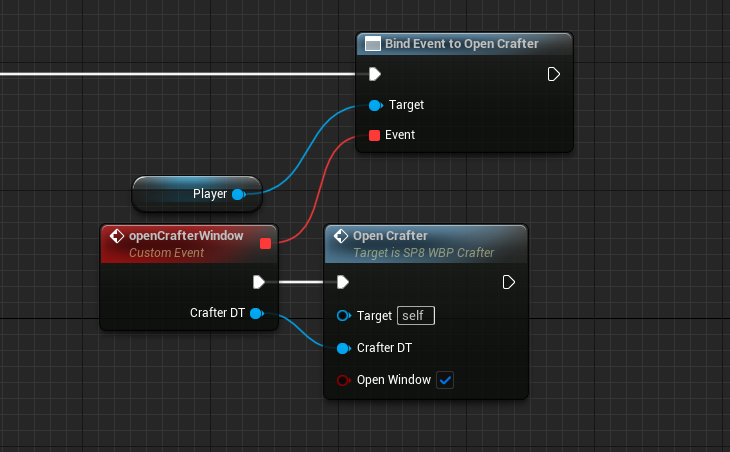Image resolution: width=730 pixels, height=452 pixels.
Task: Click Crafter DT output pin on custom event
Action: pyautogui.click(x=257, y=314)
